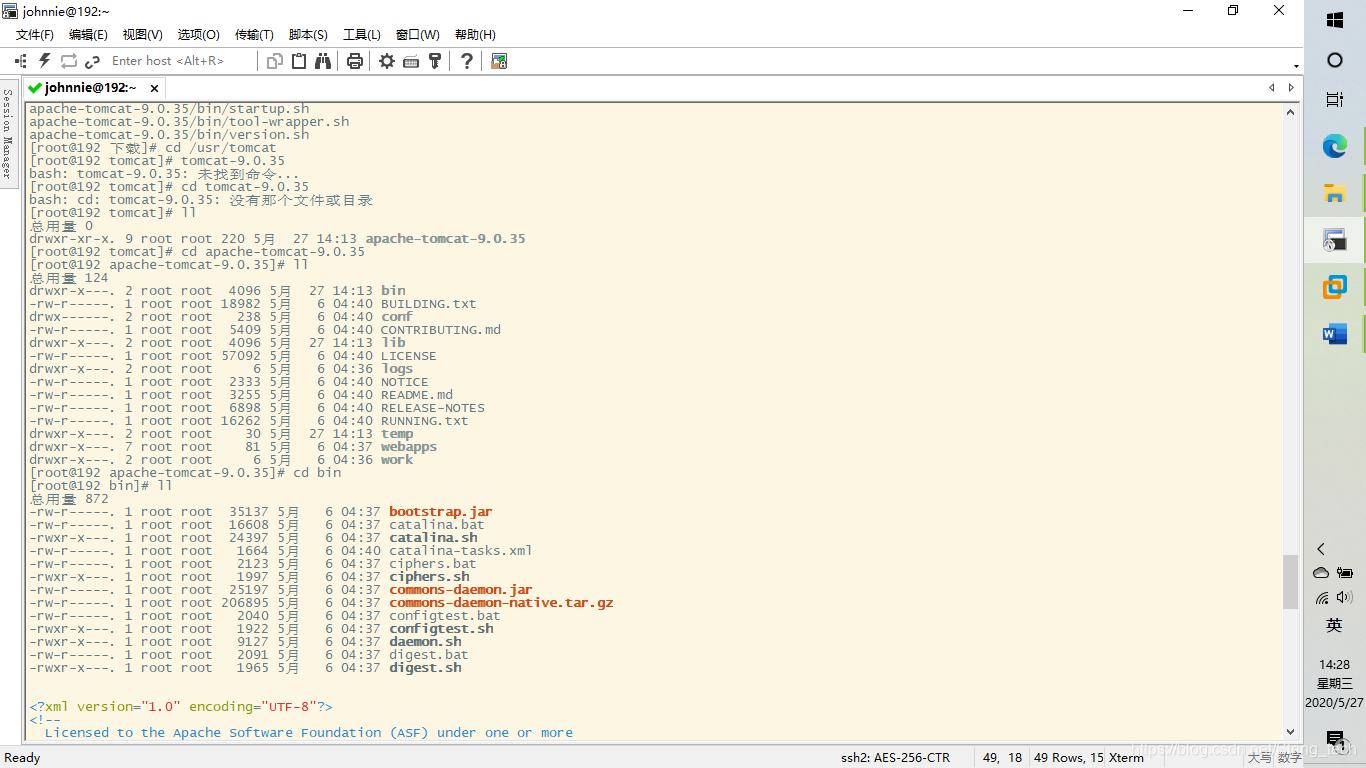Click the SecureCRT taskbar icon
The height and width of the screenshot is (768, 1366).
1335,240
